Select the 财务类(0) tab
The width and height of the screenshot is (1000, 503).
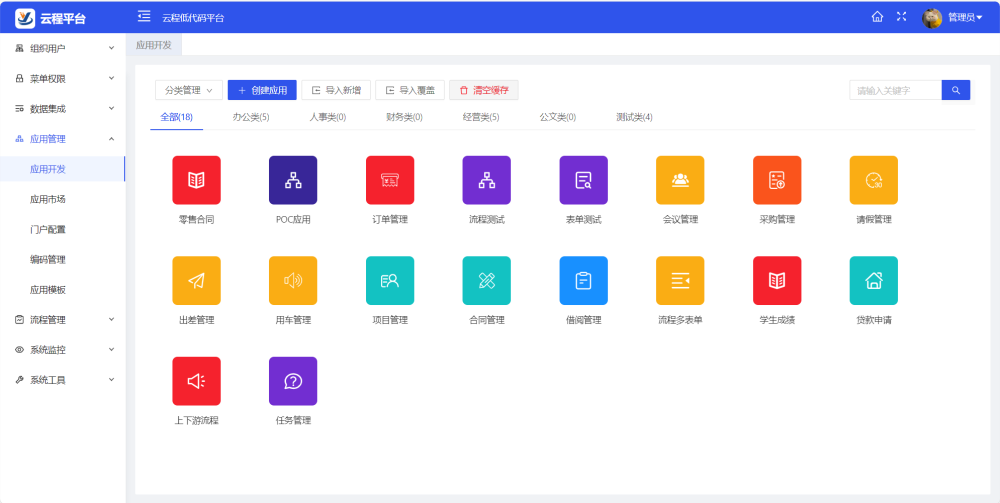coord(404,117)
